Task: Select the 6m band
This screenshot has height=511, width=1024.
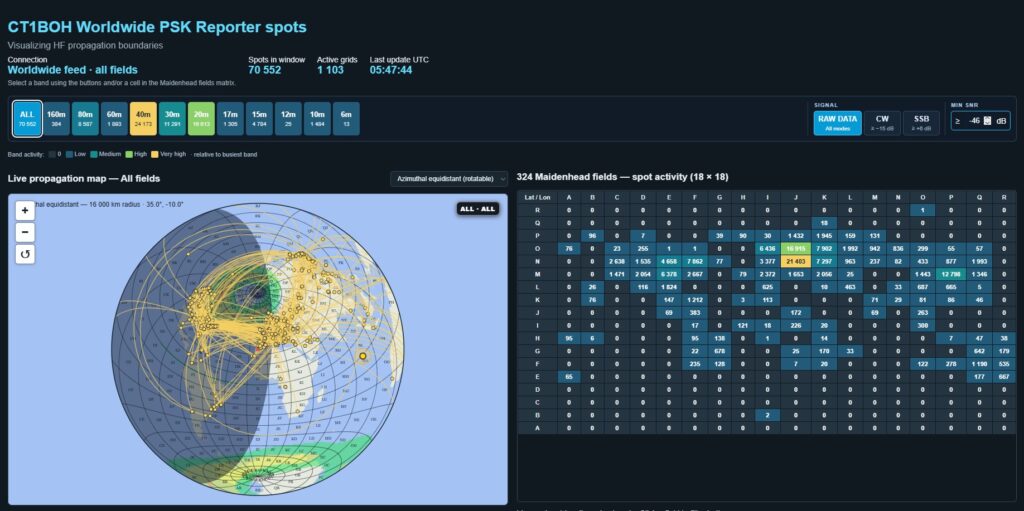Action: click(x=346, y=118)
